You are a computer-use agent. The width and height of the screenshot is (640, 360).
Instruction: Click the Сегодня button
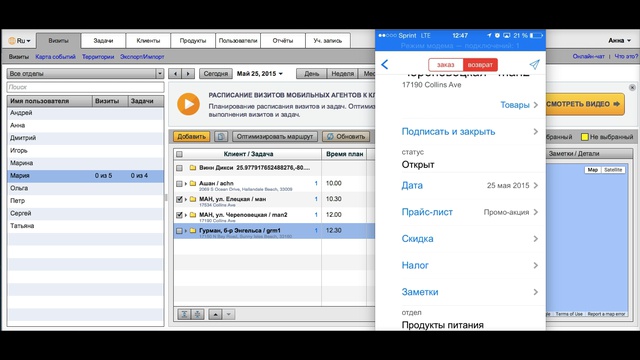coord(216,73)
